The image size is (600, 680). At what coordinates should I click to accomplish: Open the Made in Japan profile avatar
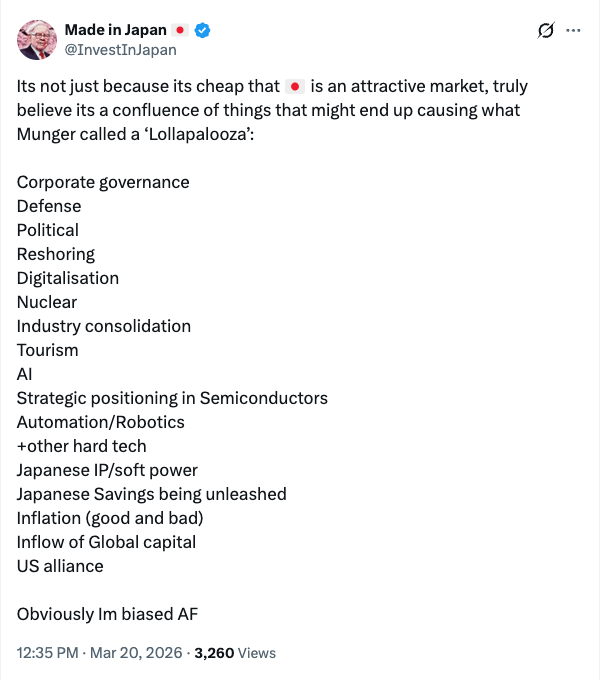[x=37, y=39]
